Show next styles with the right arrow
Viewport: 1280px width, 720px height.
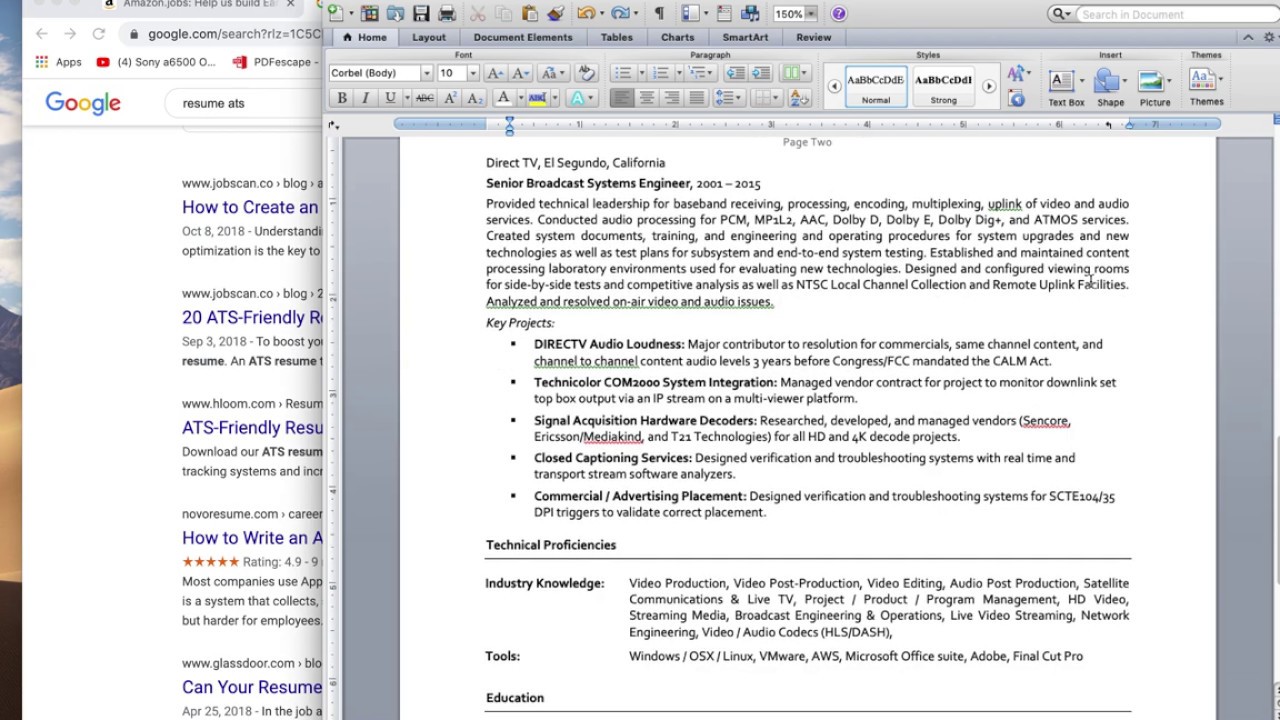coord(989,86)
